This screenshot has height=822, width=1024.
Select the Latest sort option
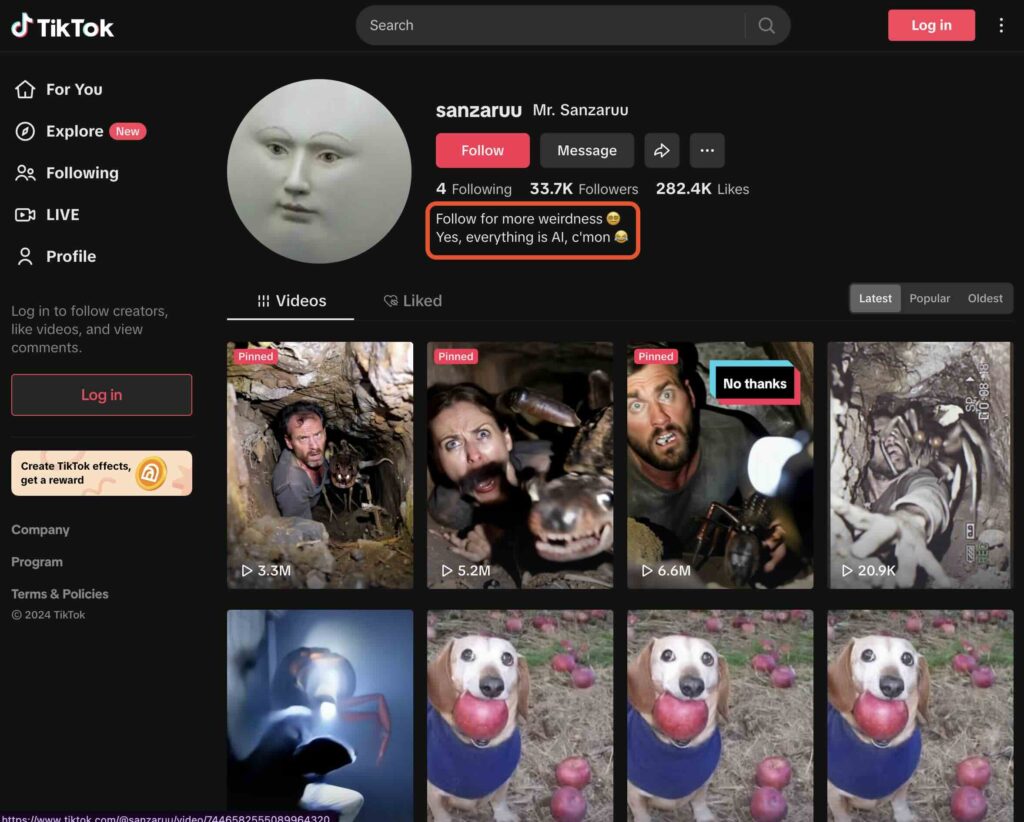(x=875, y=299)
